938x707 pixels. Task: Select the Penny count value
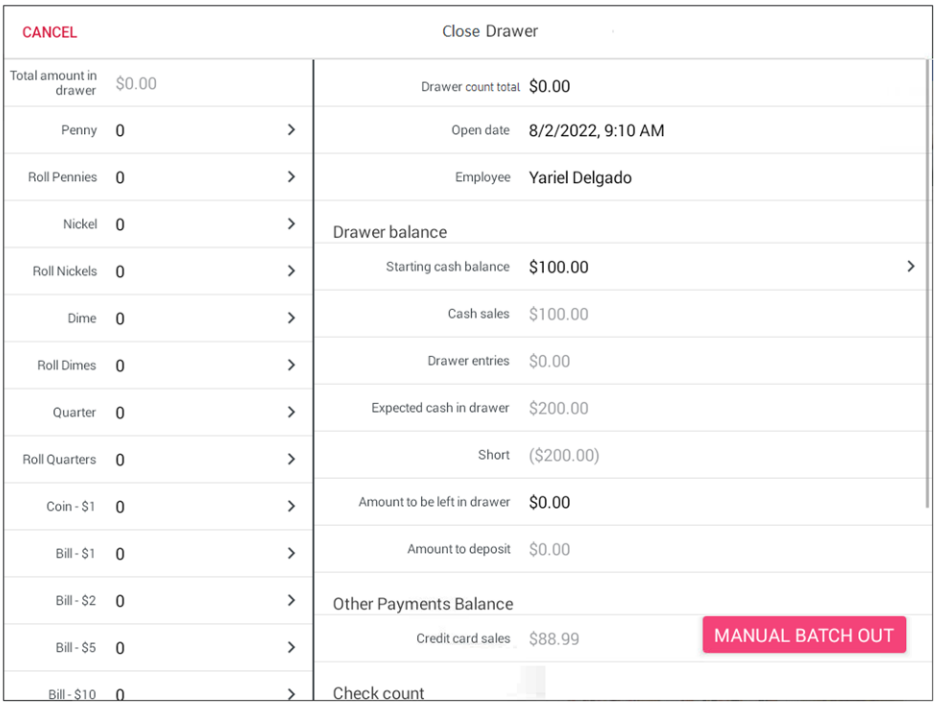pos(121,131)
